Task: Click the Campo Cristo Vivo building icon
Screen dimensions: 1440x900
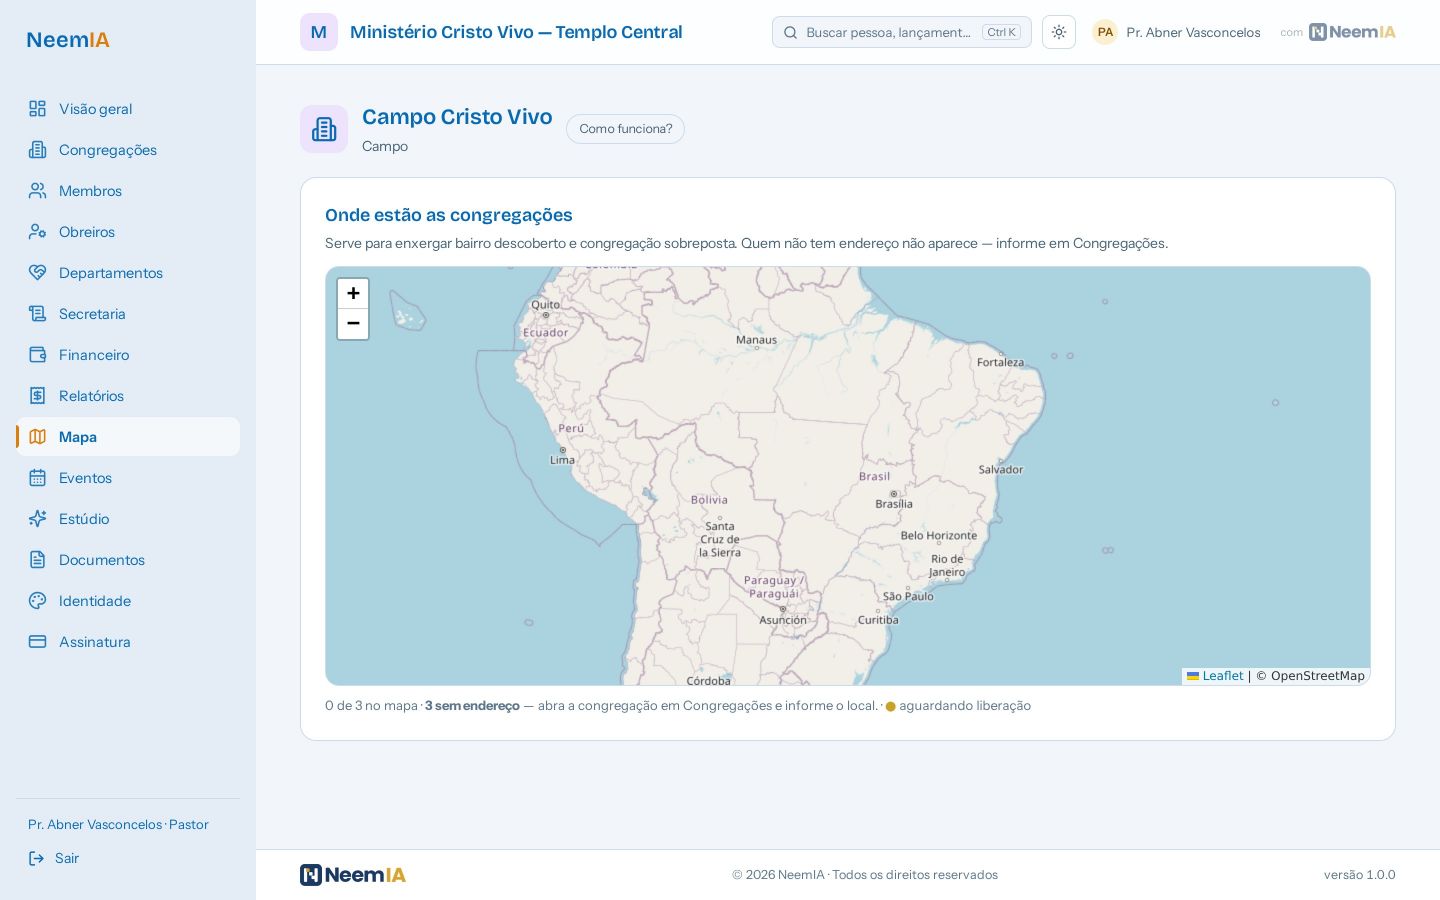Action: [x=324, y=129]
